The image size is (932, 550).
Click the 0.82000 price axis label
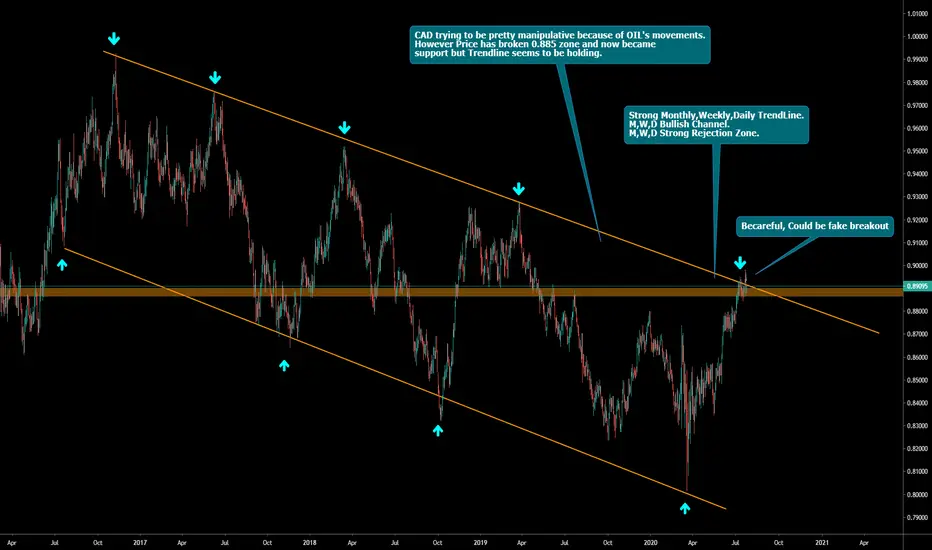[x=918, y=449]
